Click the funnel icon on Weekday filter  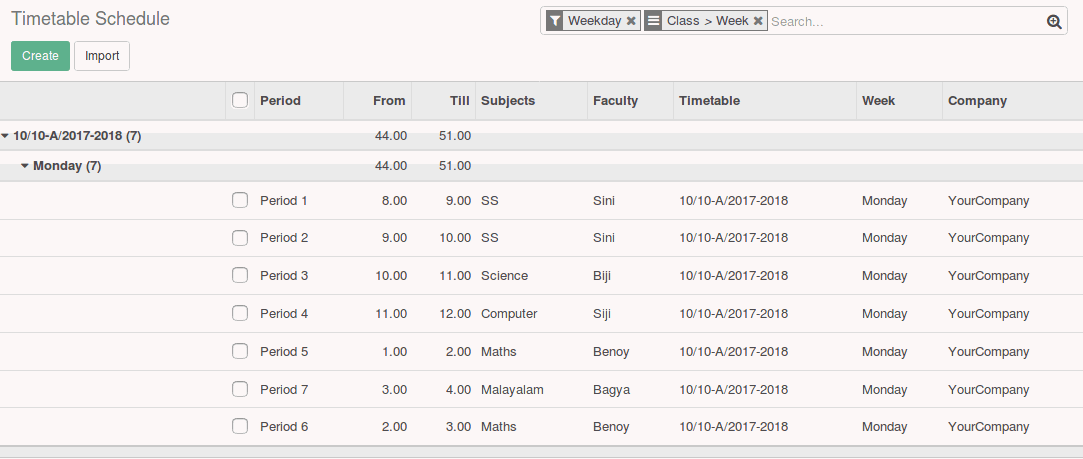coord(554,21)
